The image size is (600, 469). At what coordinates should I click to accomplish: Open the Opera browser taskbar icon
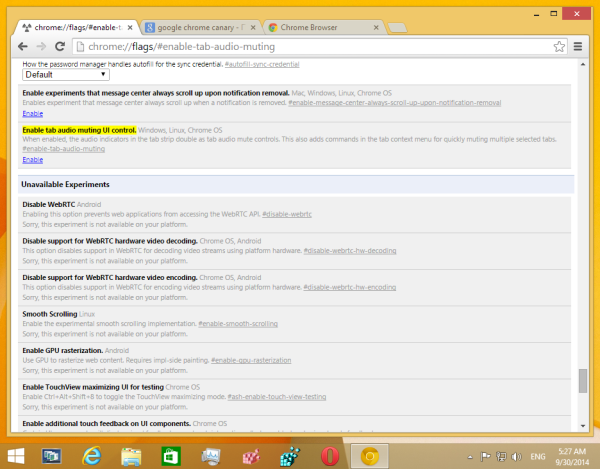pos(329,456)
